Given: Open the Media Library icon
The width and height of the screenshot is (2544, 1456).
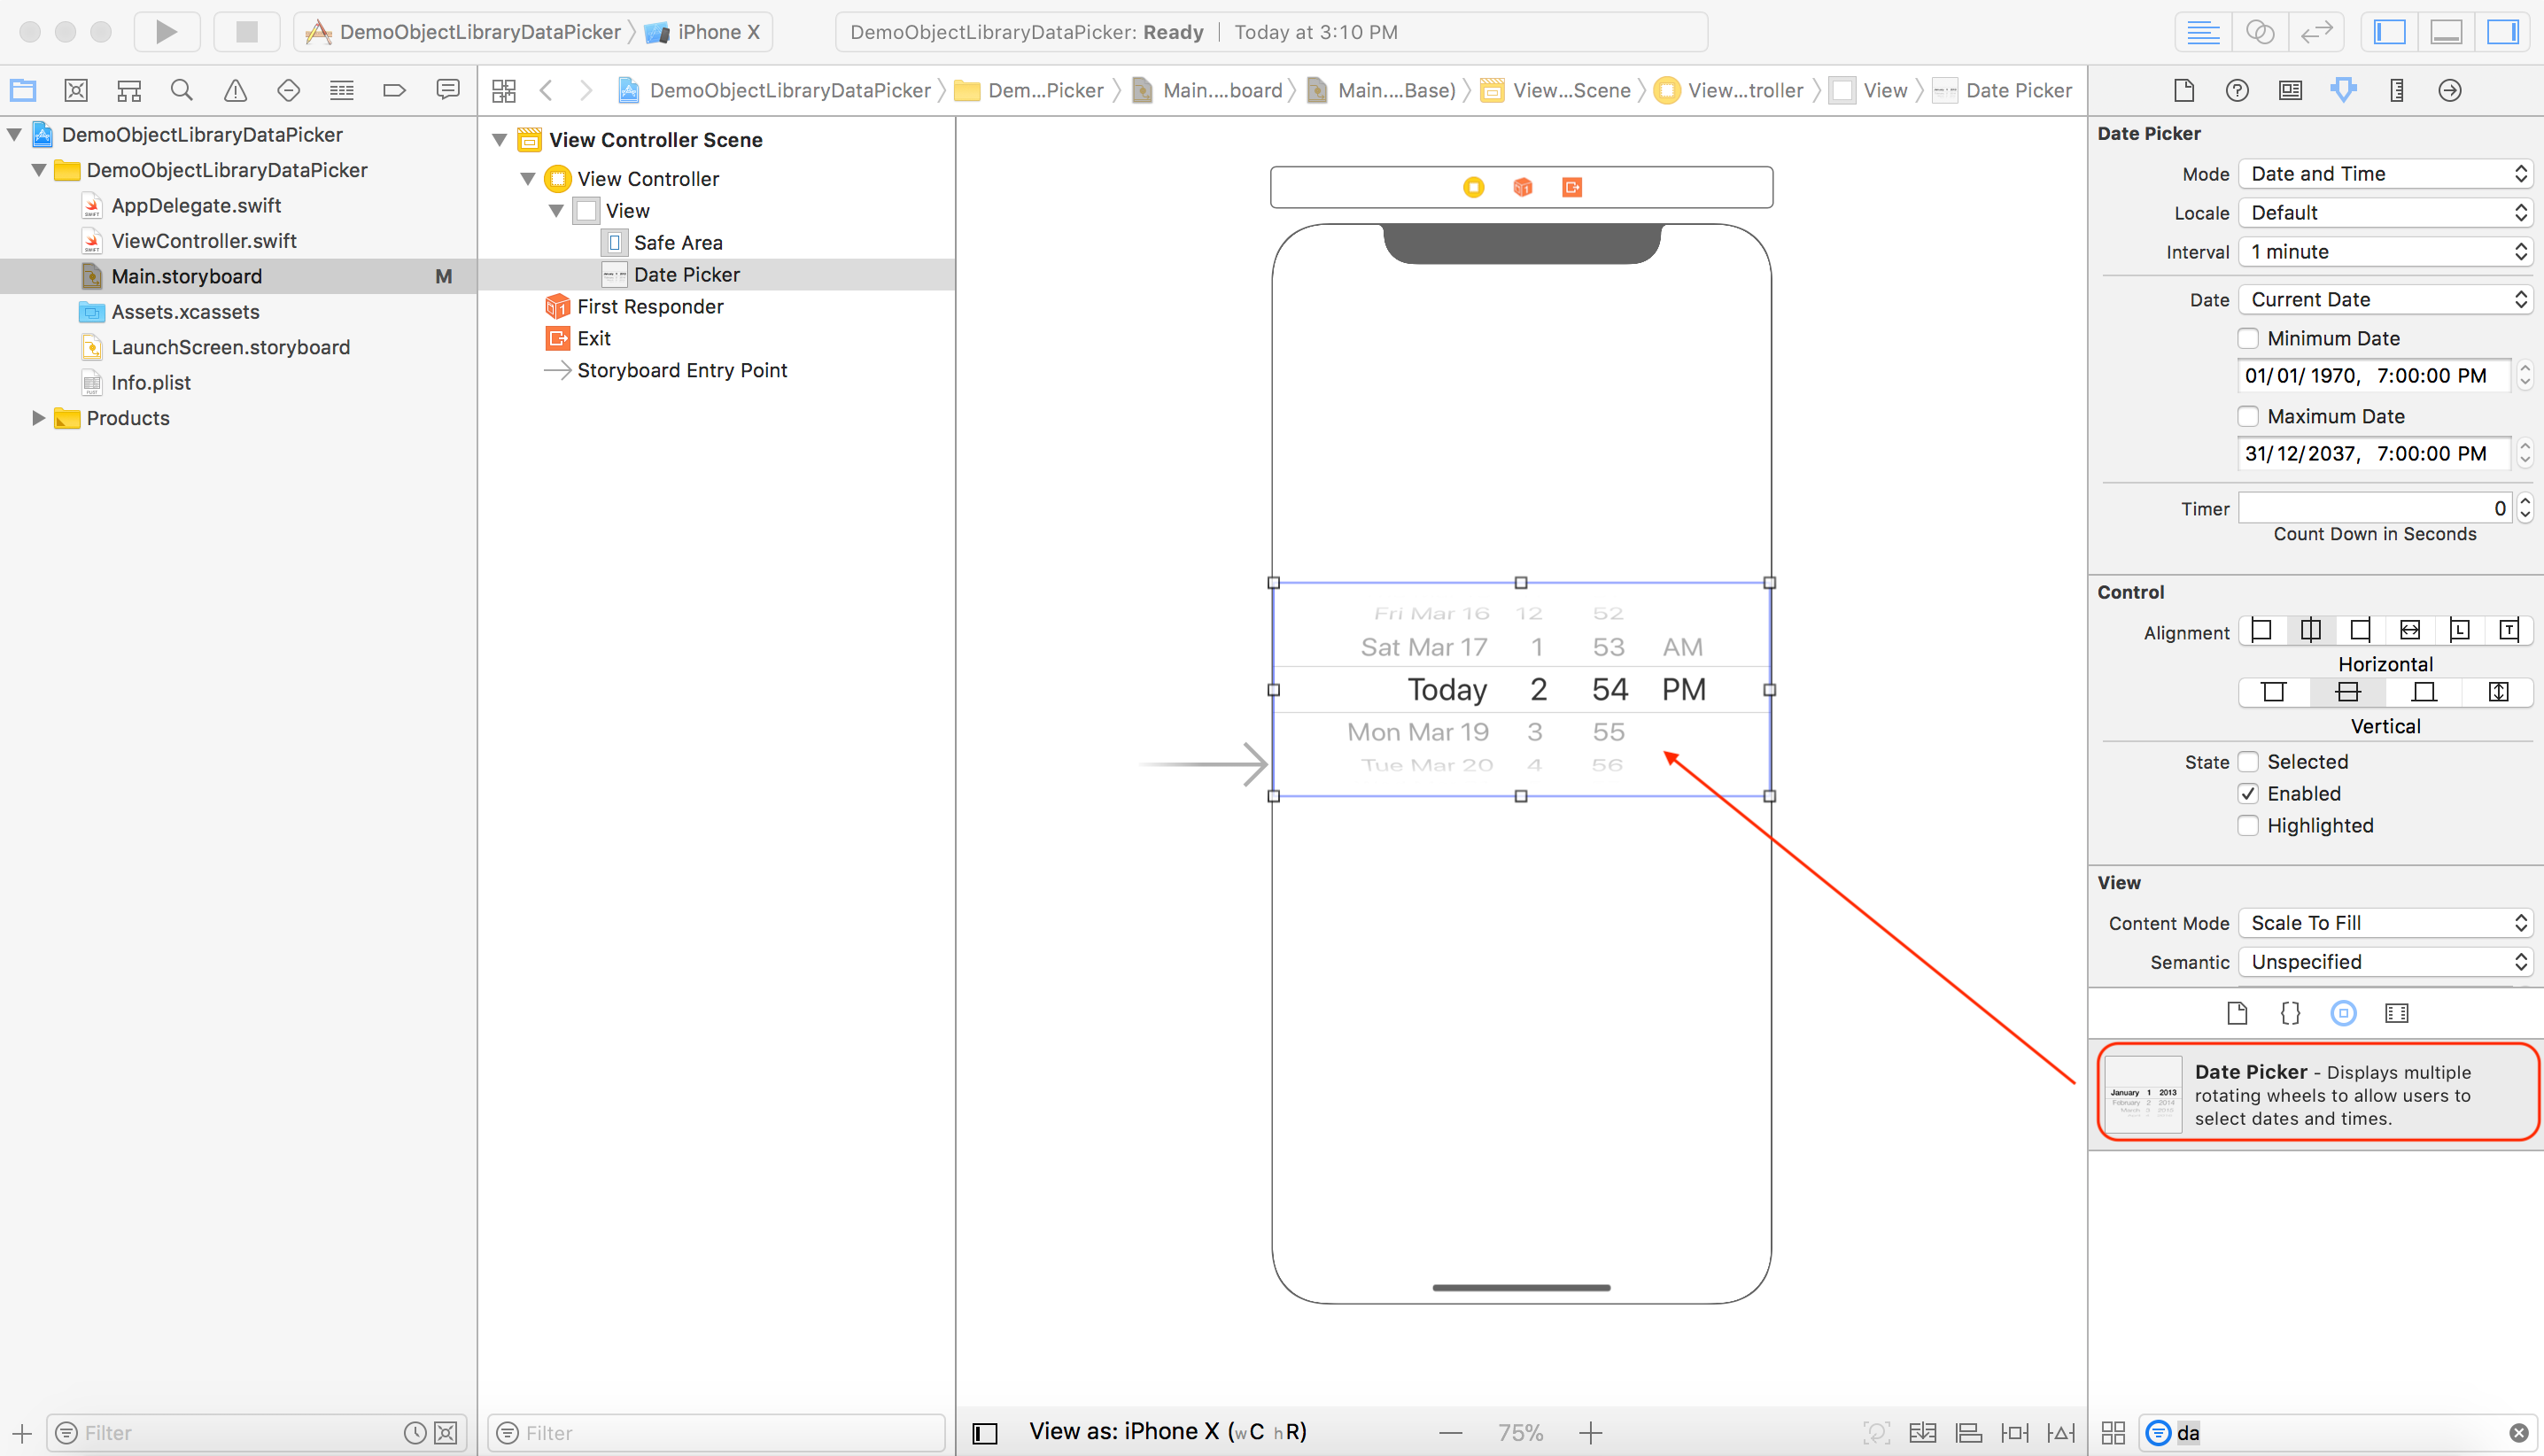Looking at the screenshot, I should click(x=2397, y=1012).
